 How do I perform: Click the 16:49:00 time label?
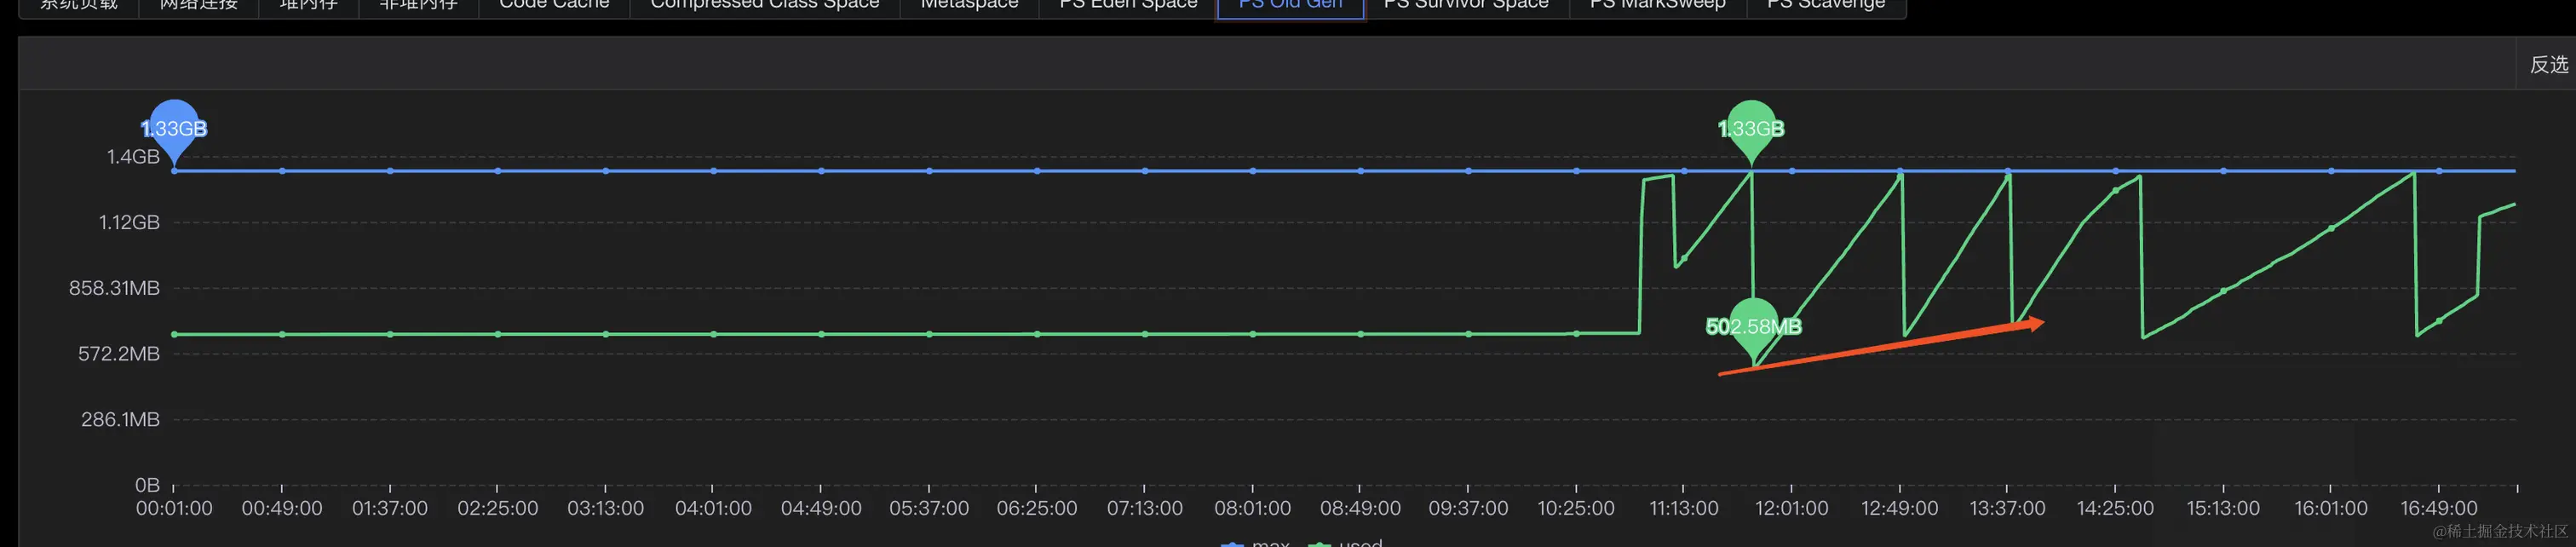[x=2439, y=508]
